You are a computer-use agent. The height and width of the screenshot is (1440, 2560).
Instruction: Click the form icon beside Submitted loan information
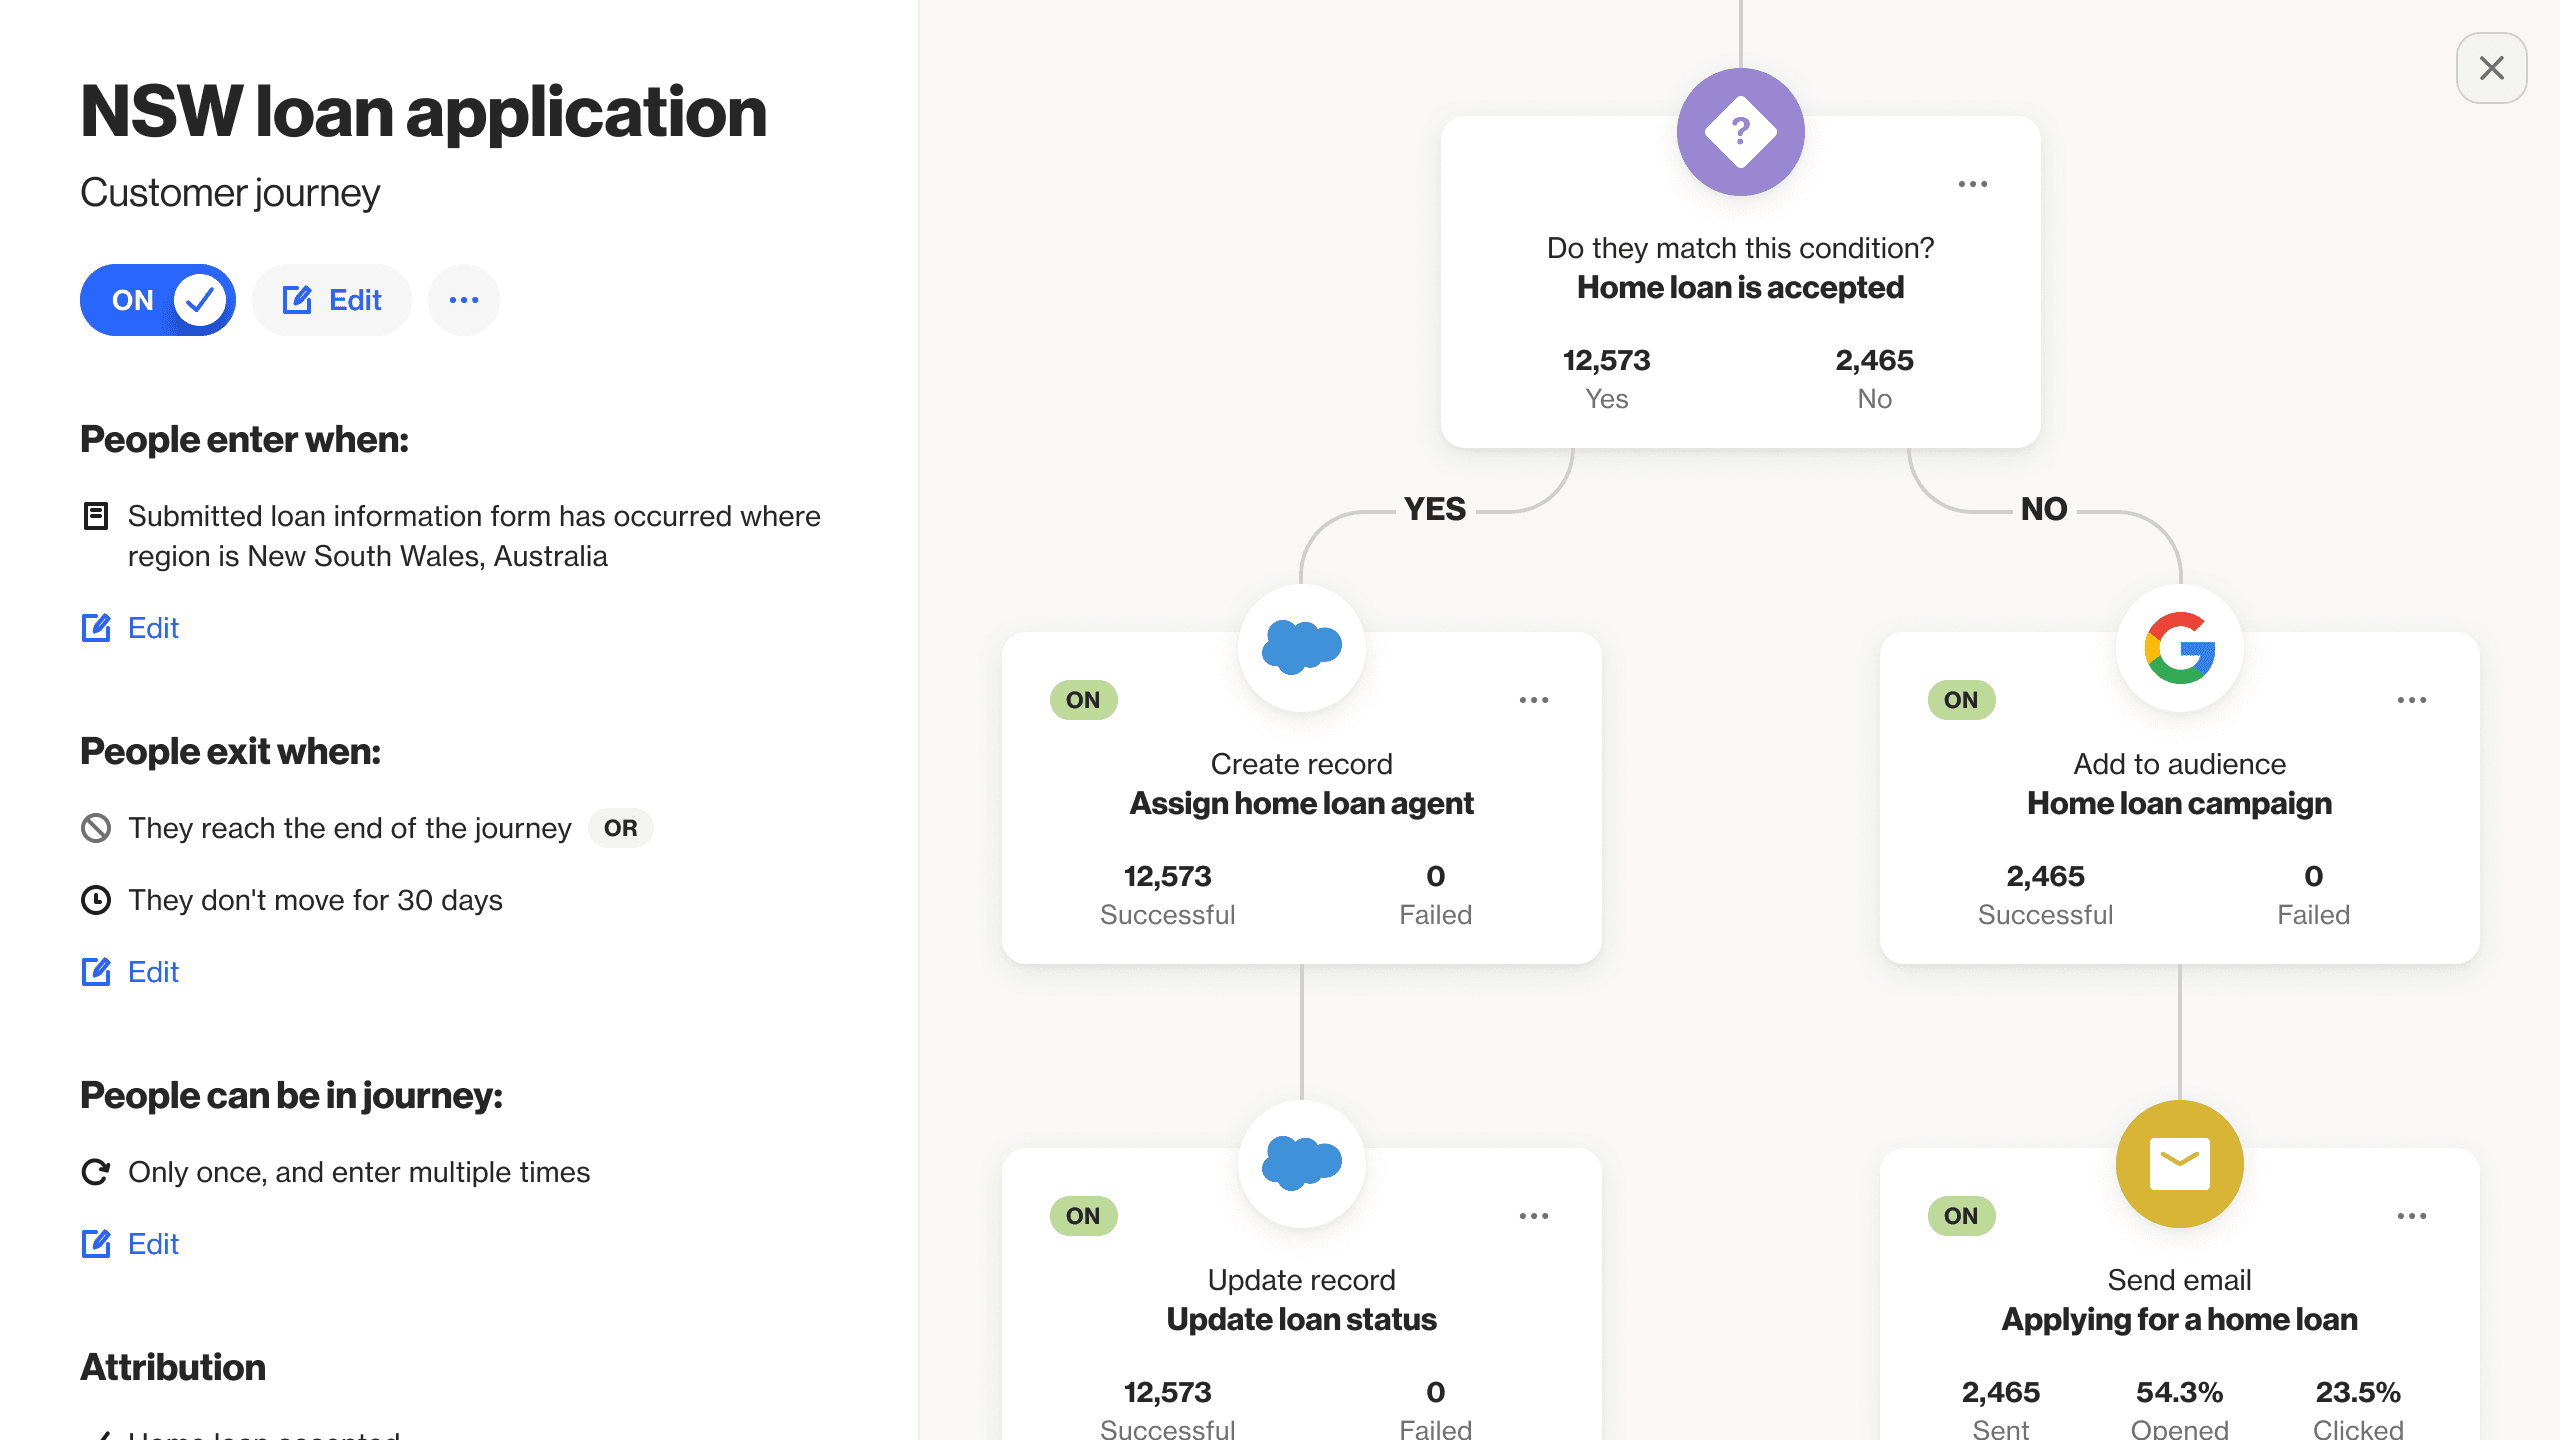[96, 516]
